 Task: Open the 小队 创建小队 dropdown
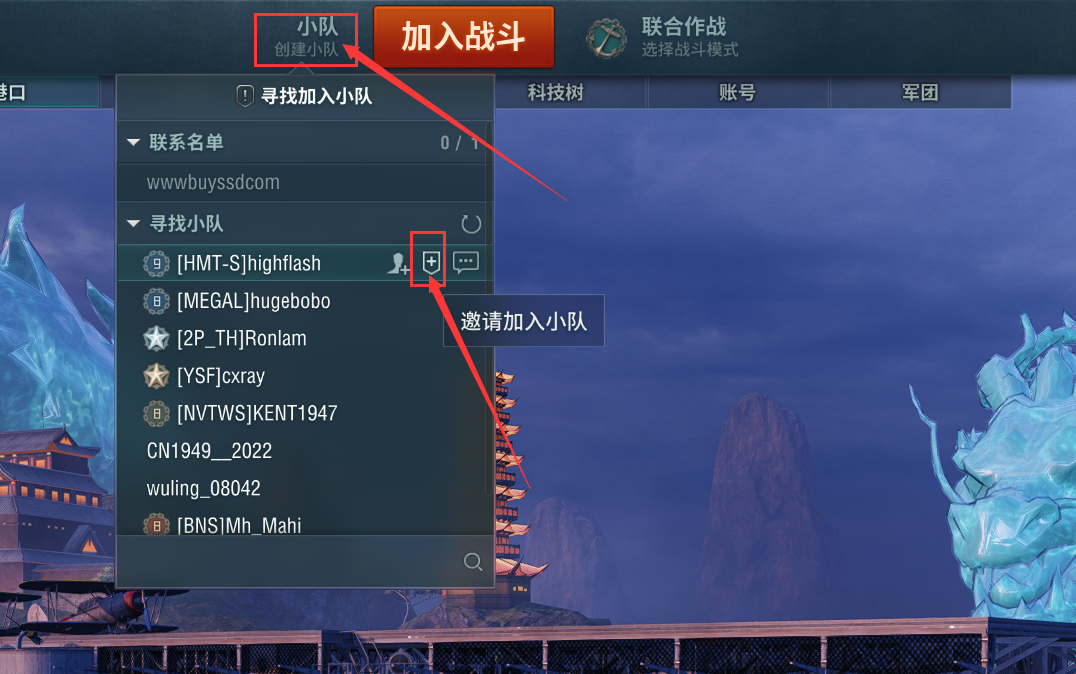306,39
